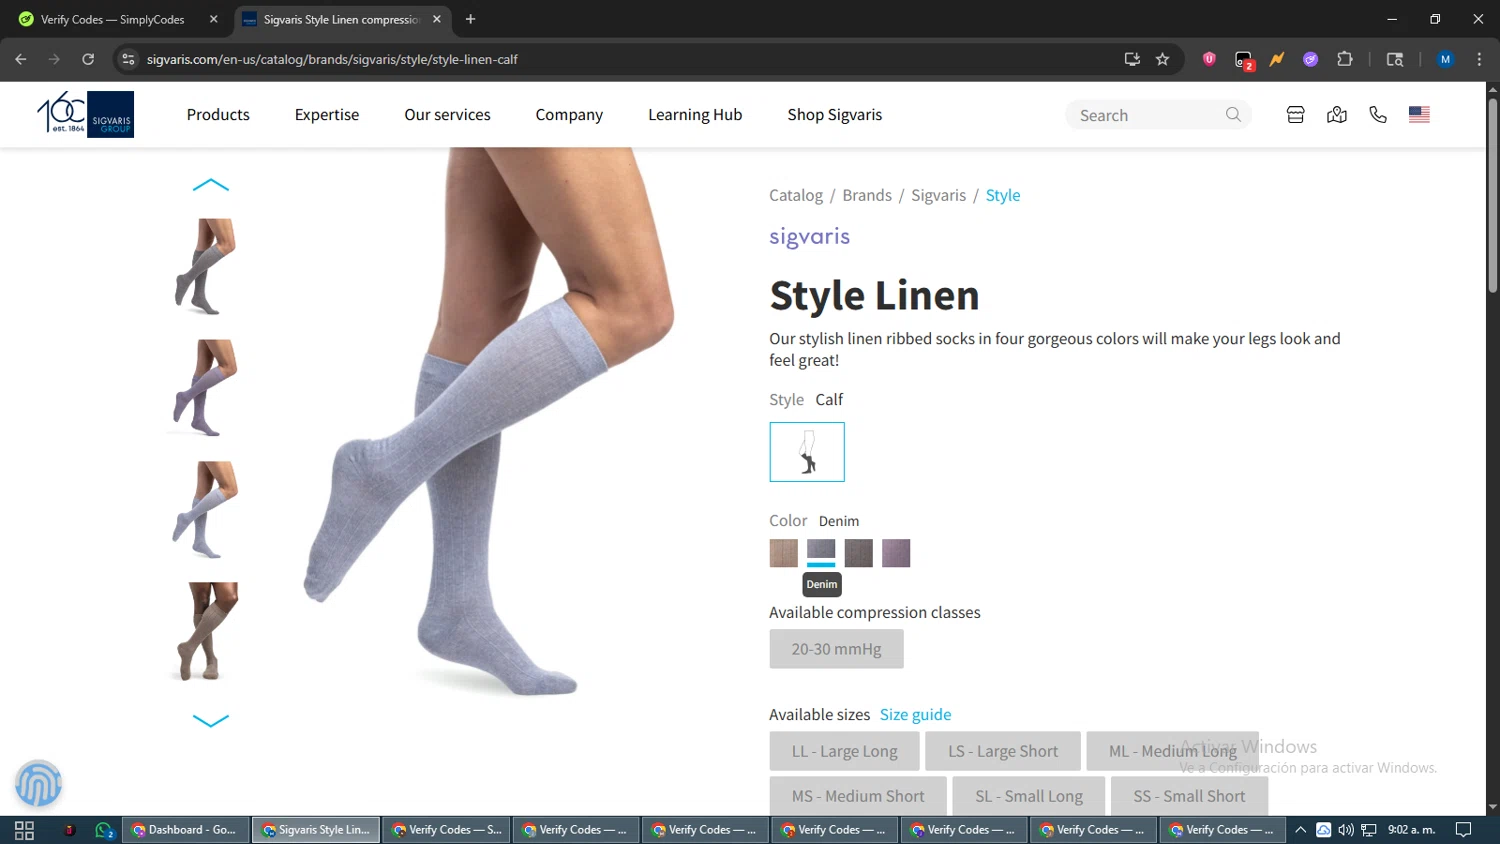
Task: Choose size SS - Small Short
Action: pos(1189,796)
